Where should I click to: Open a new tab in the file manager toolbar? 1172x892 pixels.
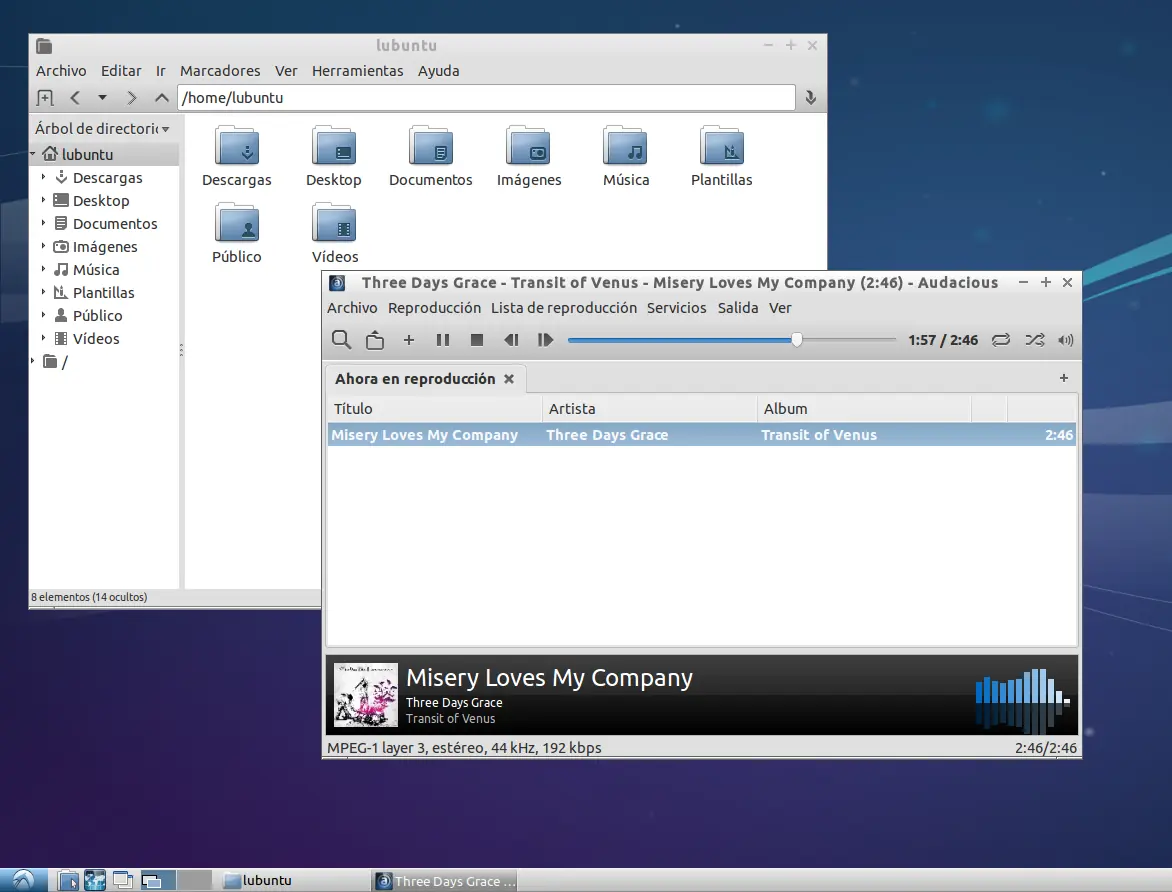[x=45, y=98]
